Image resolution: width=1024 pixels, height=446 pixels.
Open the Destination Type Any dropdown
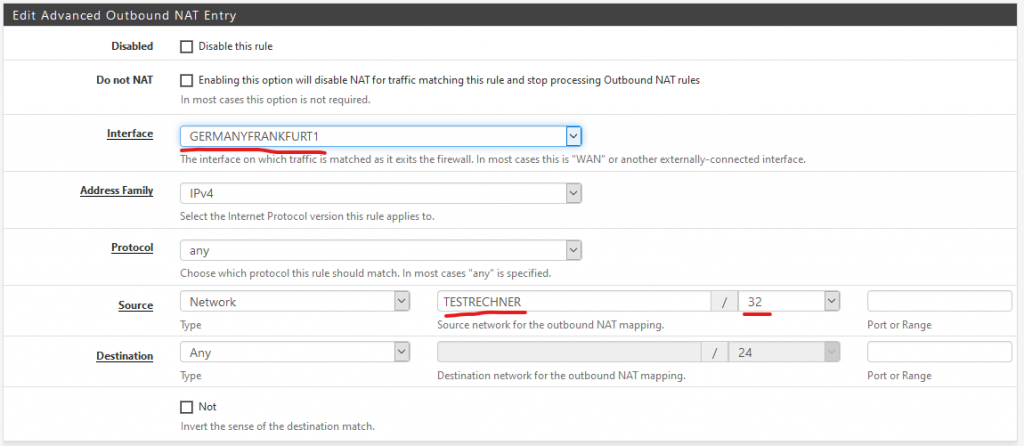(295, 353)
